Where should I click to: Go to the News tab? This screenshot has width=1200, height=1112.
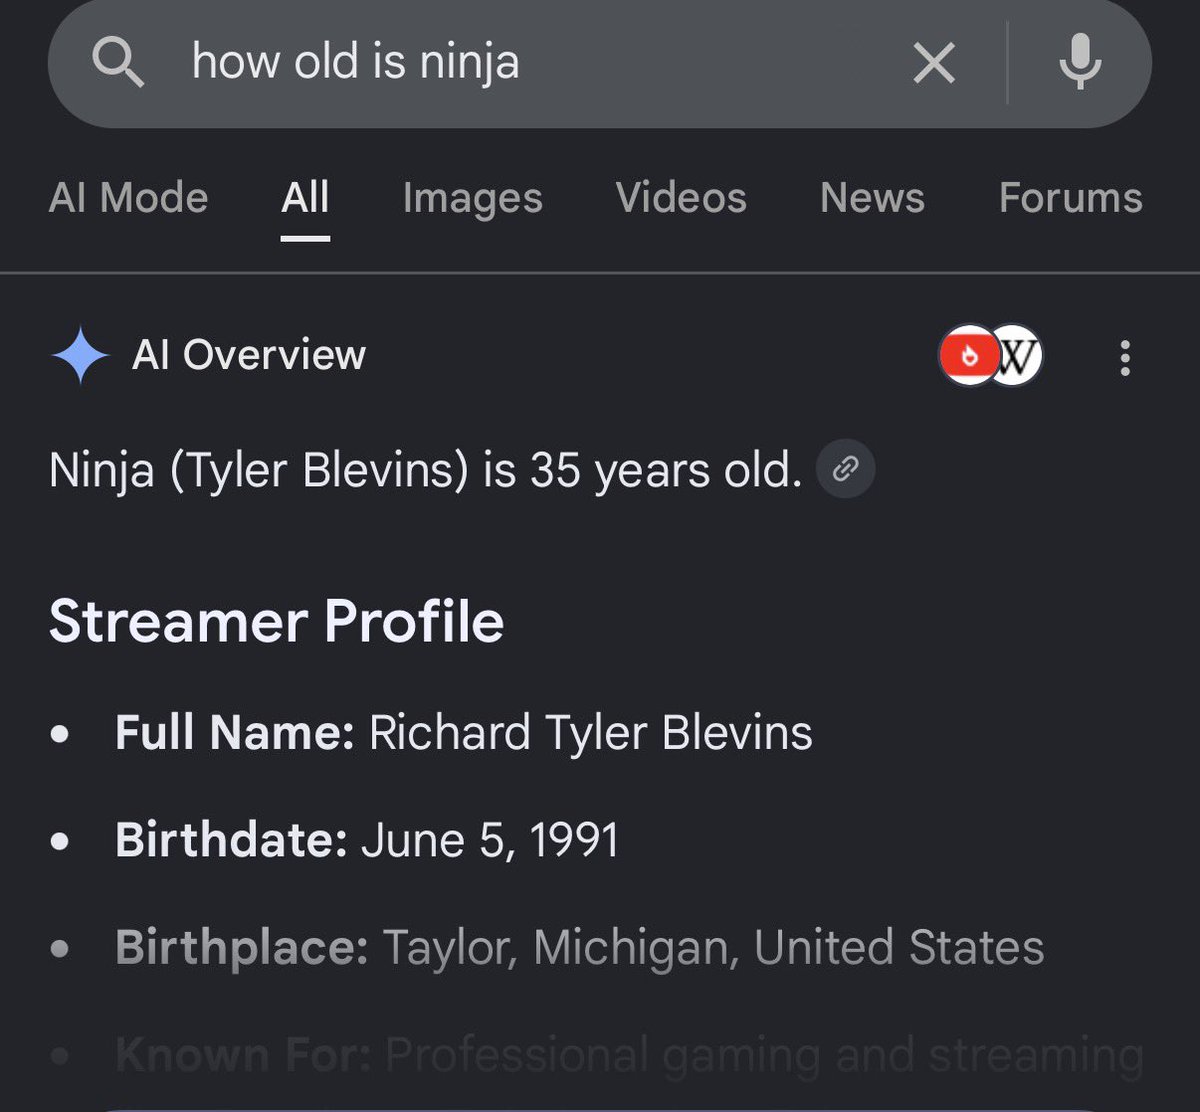point(872,198)
